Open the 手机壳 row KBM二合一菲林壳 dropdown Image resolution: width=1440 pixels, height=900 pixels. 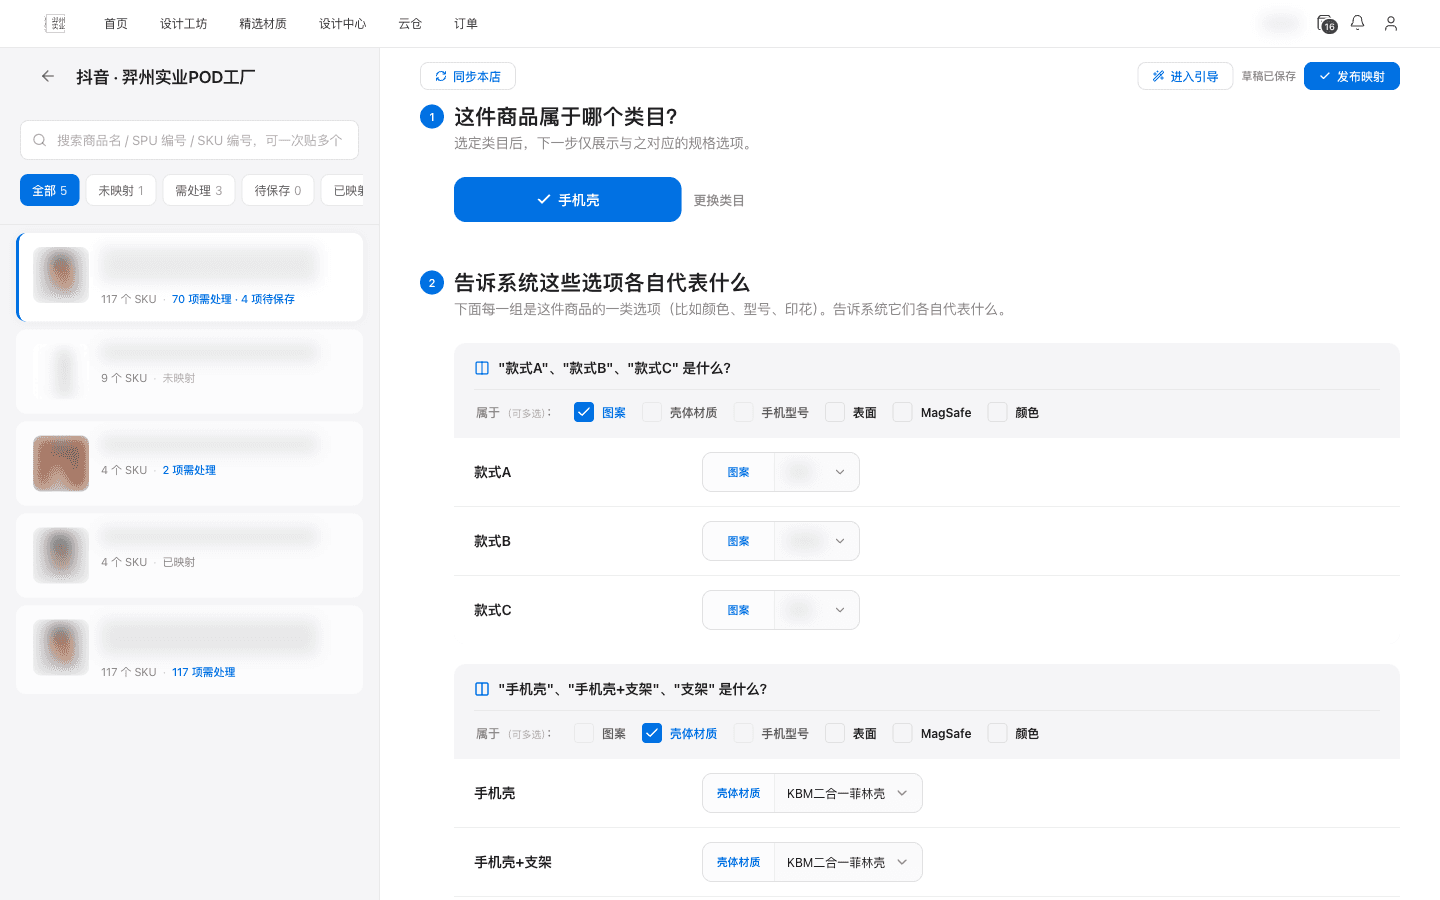(848, 793)
